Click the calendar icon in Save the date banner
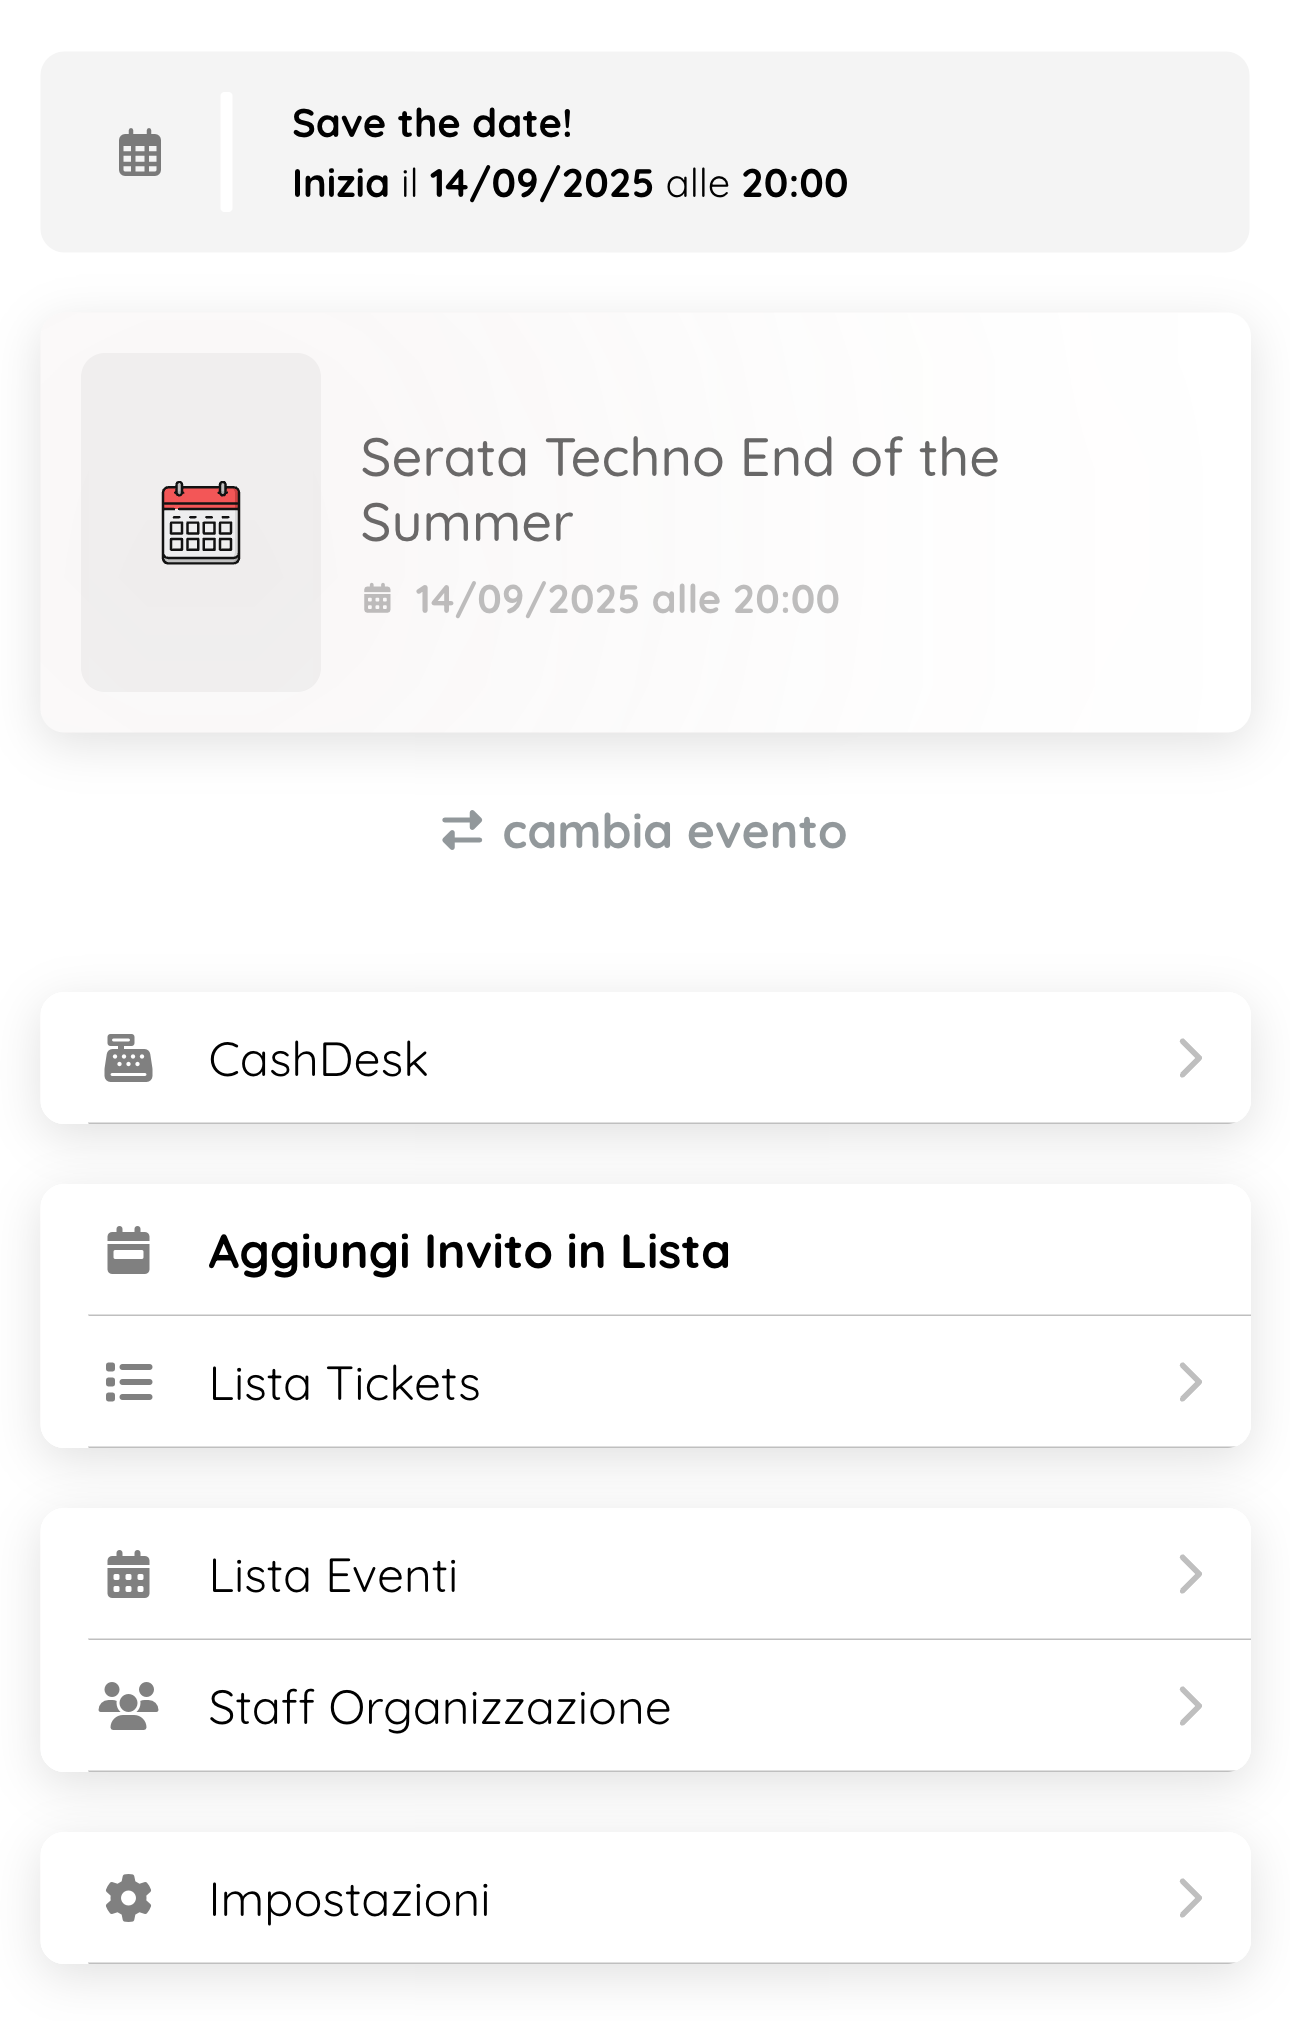This screenshot has height=2021, width=1290. (140, 153)
